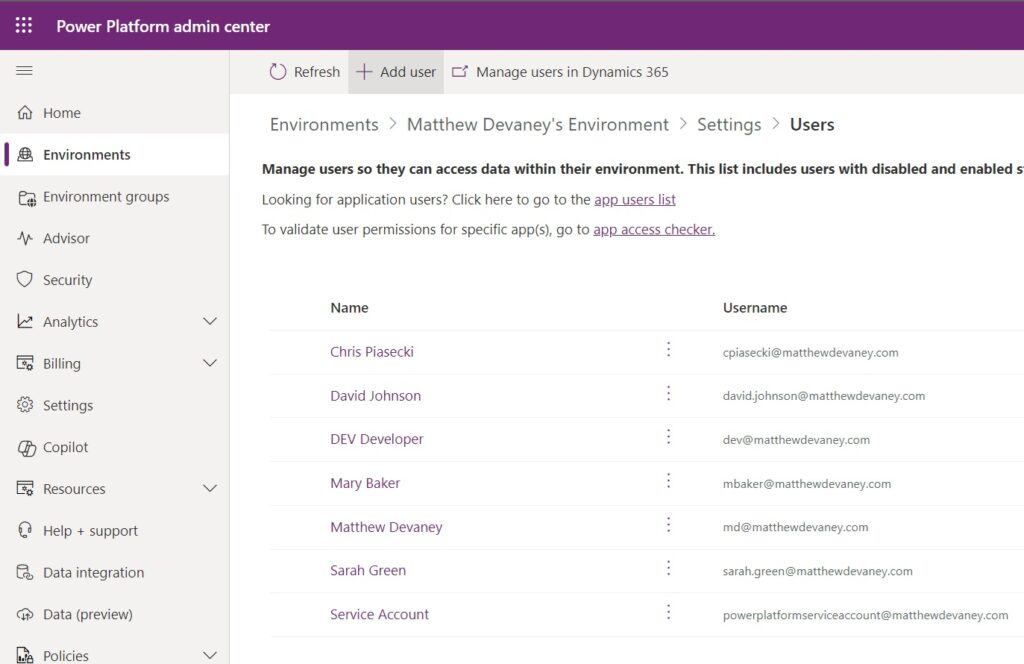This screenshot has width=1024, height=664.
Task: Open the app launcher waffle icon
Action: (x=24, y=25)
